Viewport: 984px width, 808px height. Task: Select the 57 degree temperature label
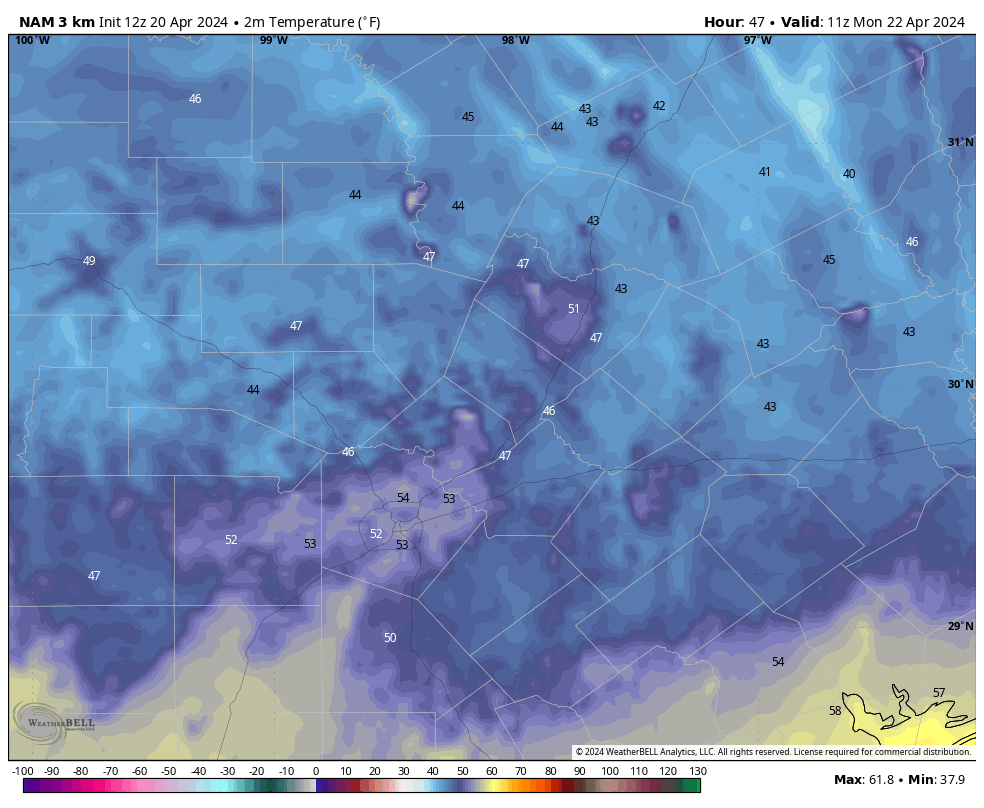(x=939, y=693)
